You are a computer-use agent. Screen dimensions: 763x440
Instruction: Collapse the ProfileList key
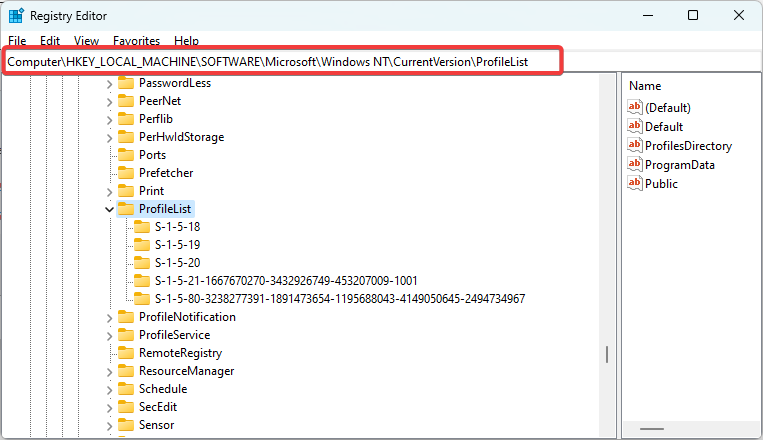[109, 210]
